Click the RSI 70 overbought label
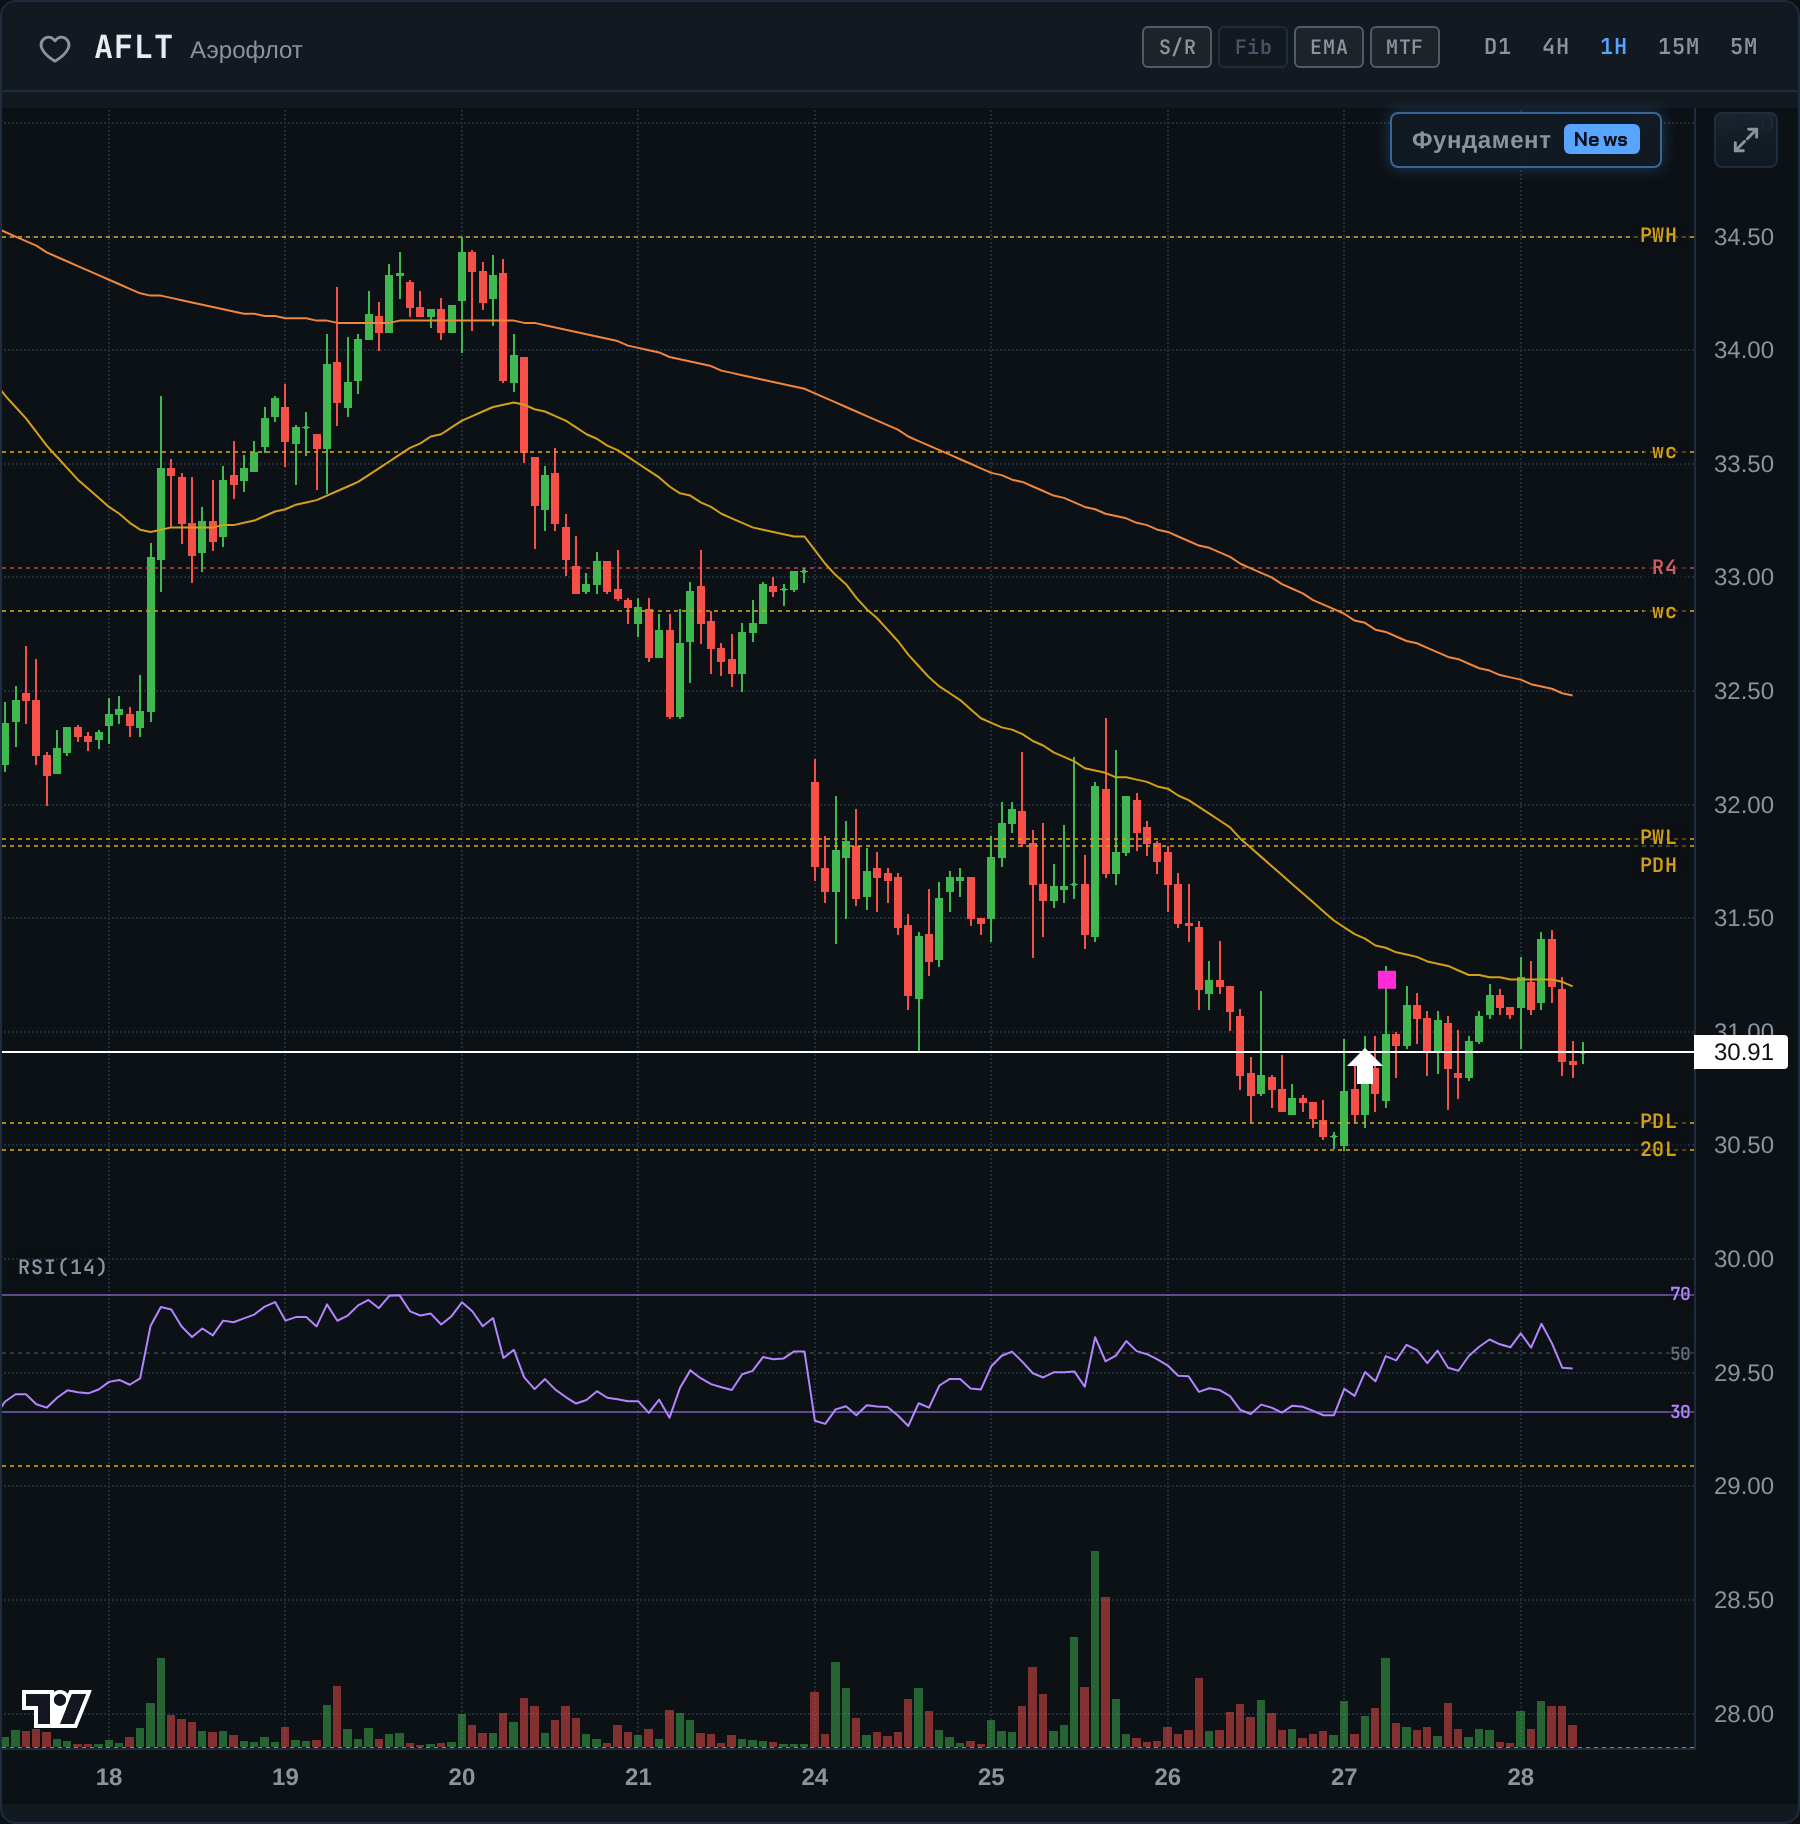This screenshot has height=1824, width=1800. pos(1680,1294)
